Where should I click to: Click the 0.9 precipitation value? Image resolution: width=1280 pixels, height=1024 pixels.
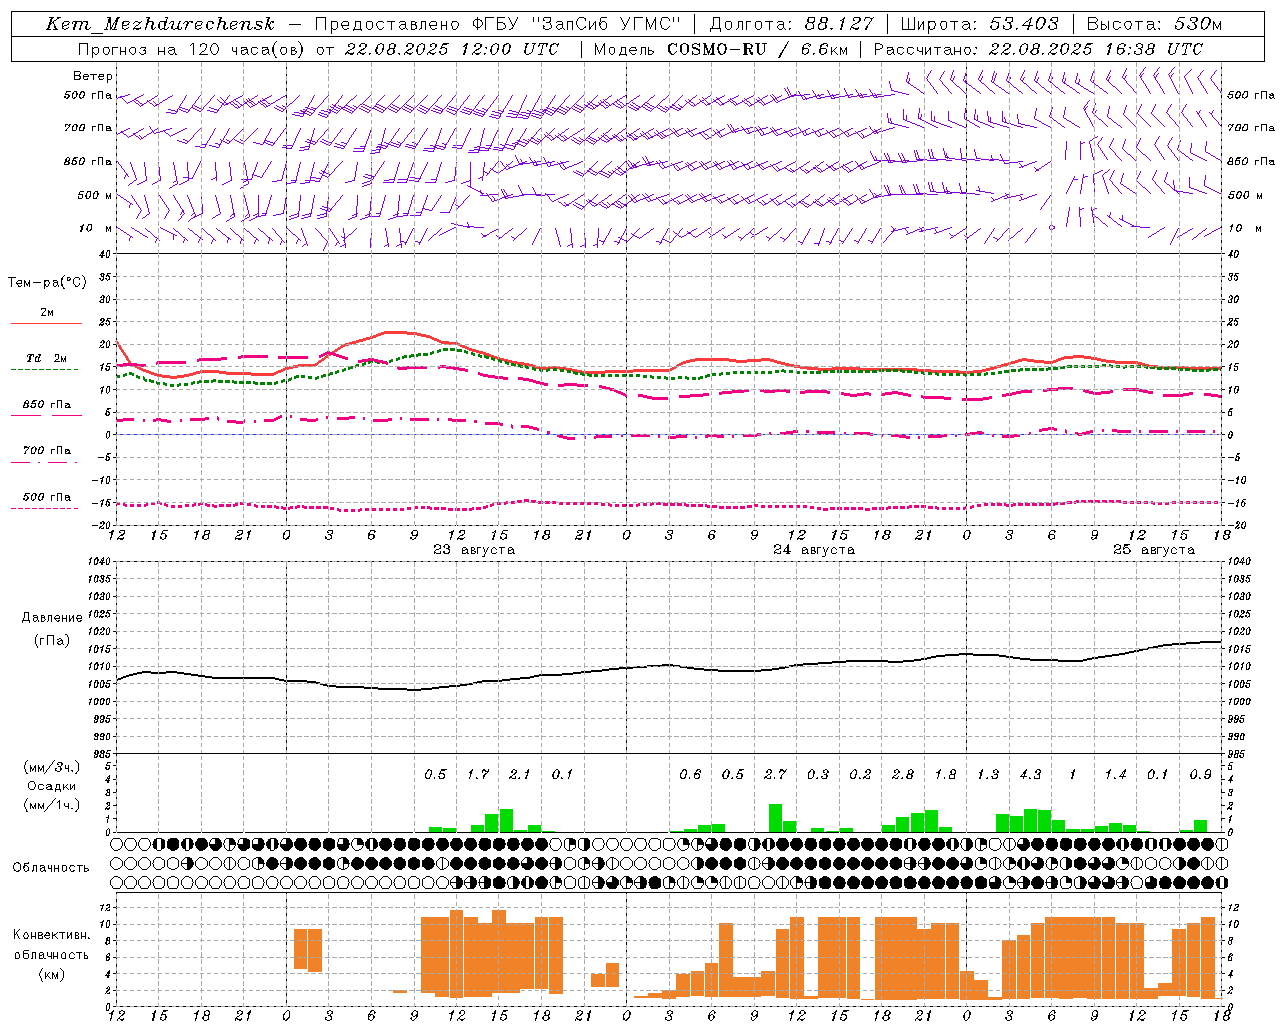(1200, 774)
